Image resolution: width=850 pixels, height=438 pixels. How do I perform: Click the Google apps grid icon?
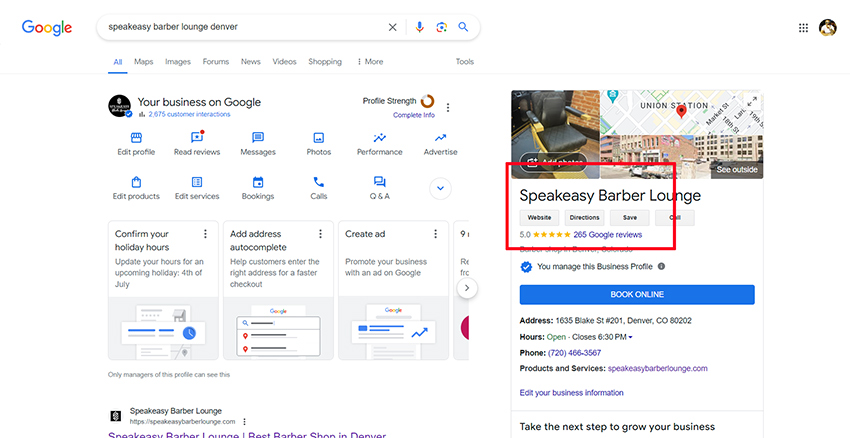803,28
